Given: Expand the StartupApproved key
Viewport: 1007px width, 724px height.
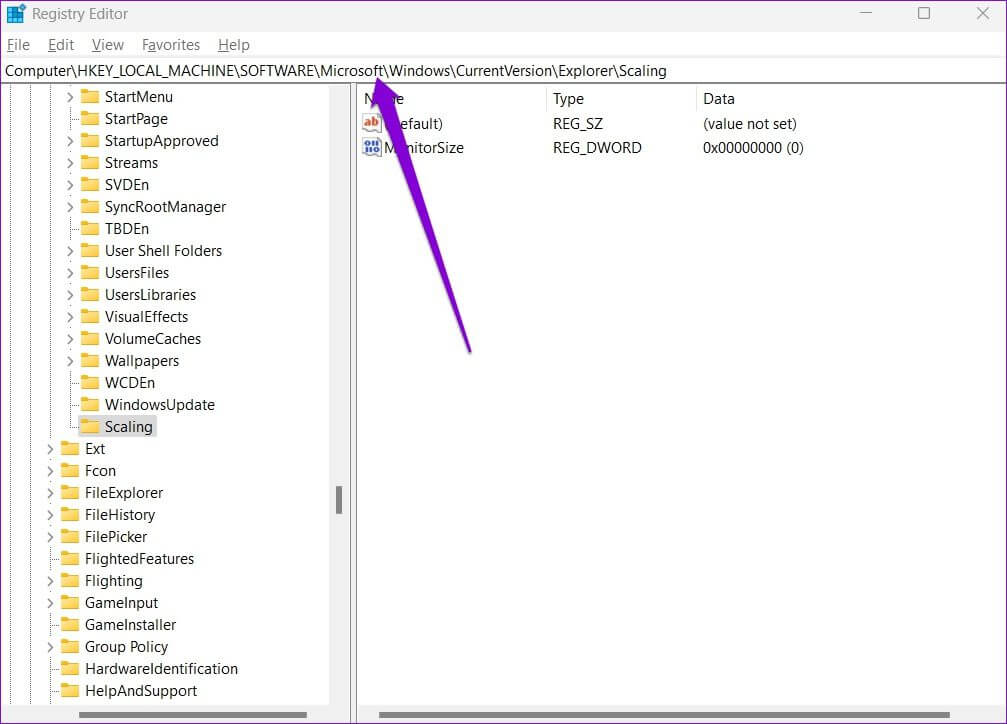Looking at the screenshot, I should pyautogui.click(x=70, y=141).
